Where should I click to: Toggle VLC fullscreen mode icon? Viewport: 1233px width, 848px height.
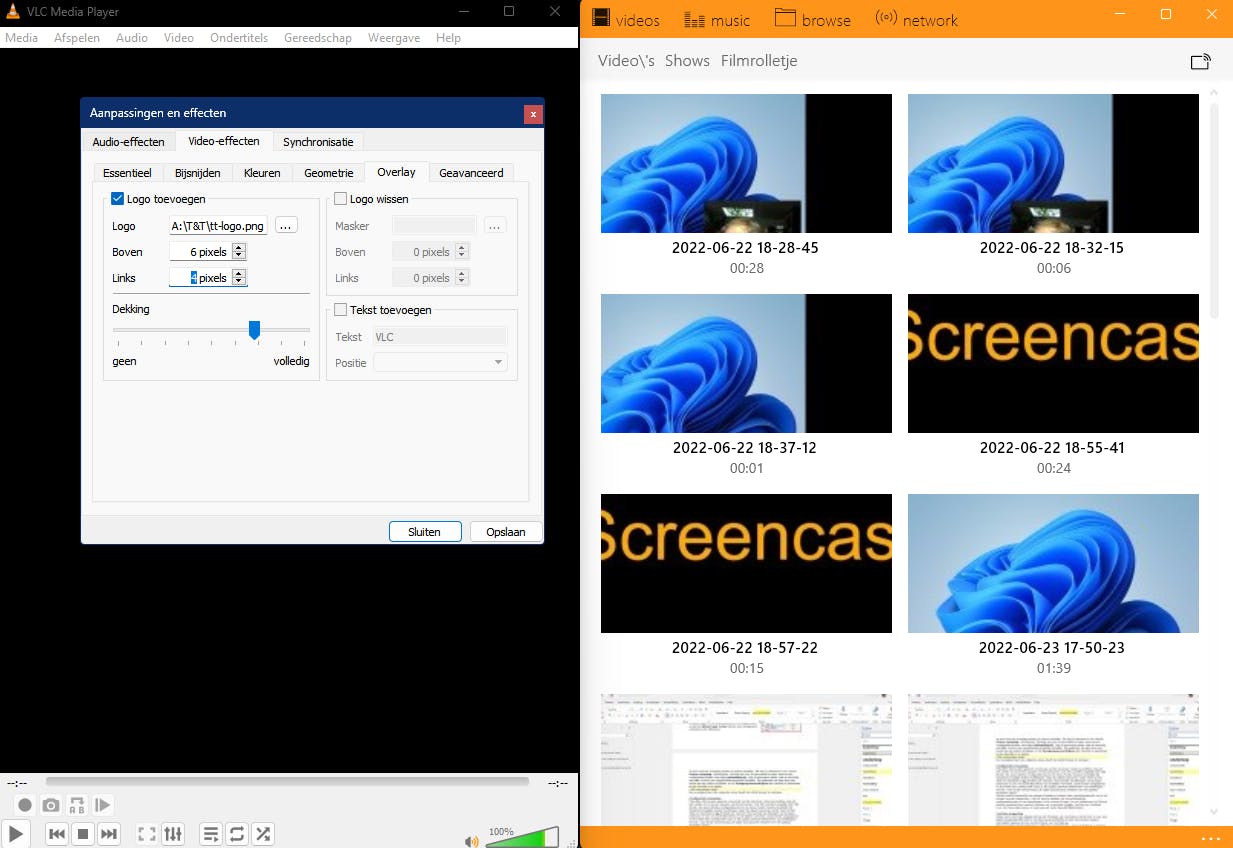pos(147,834)
